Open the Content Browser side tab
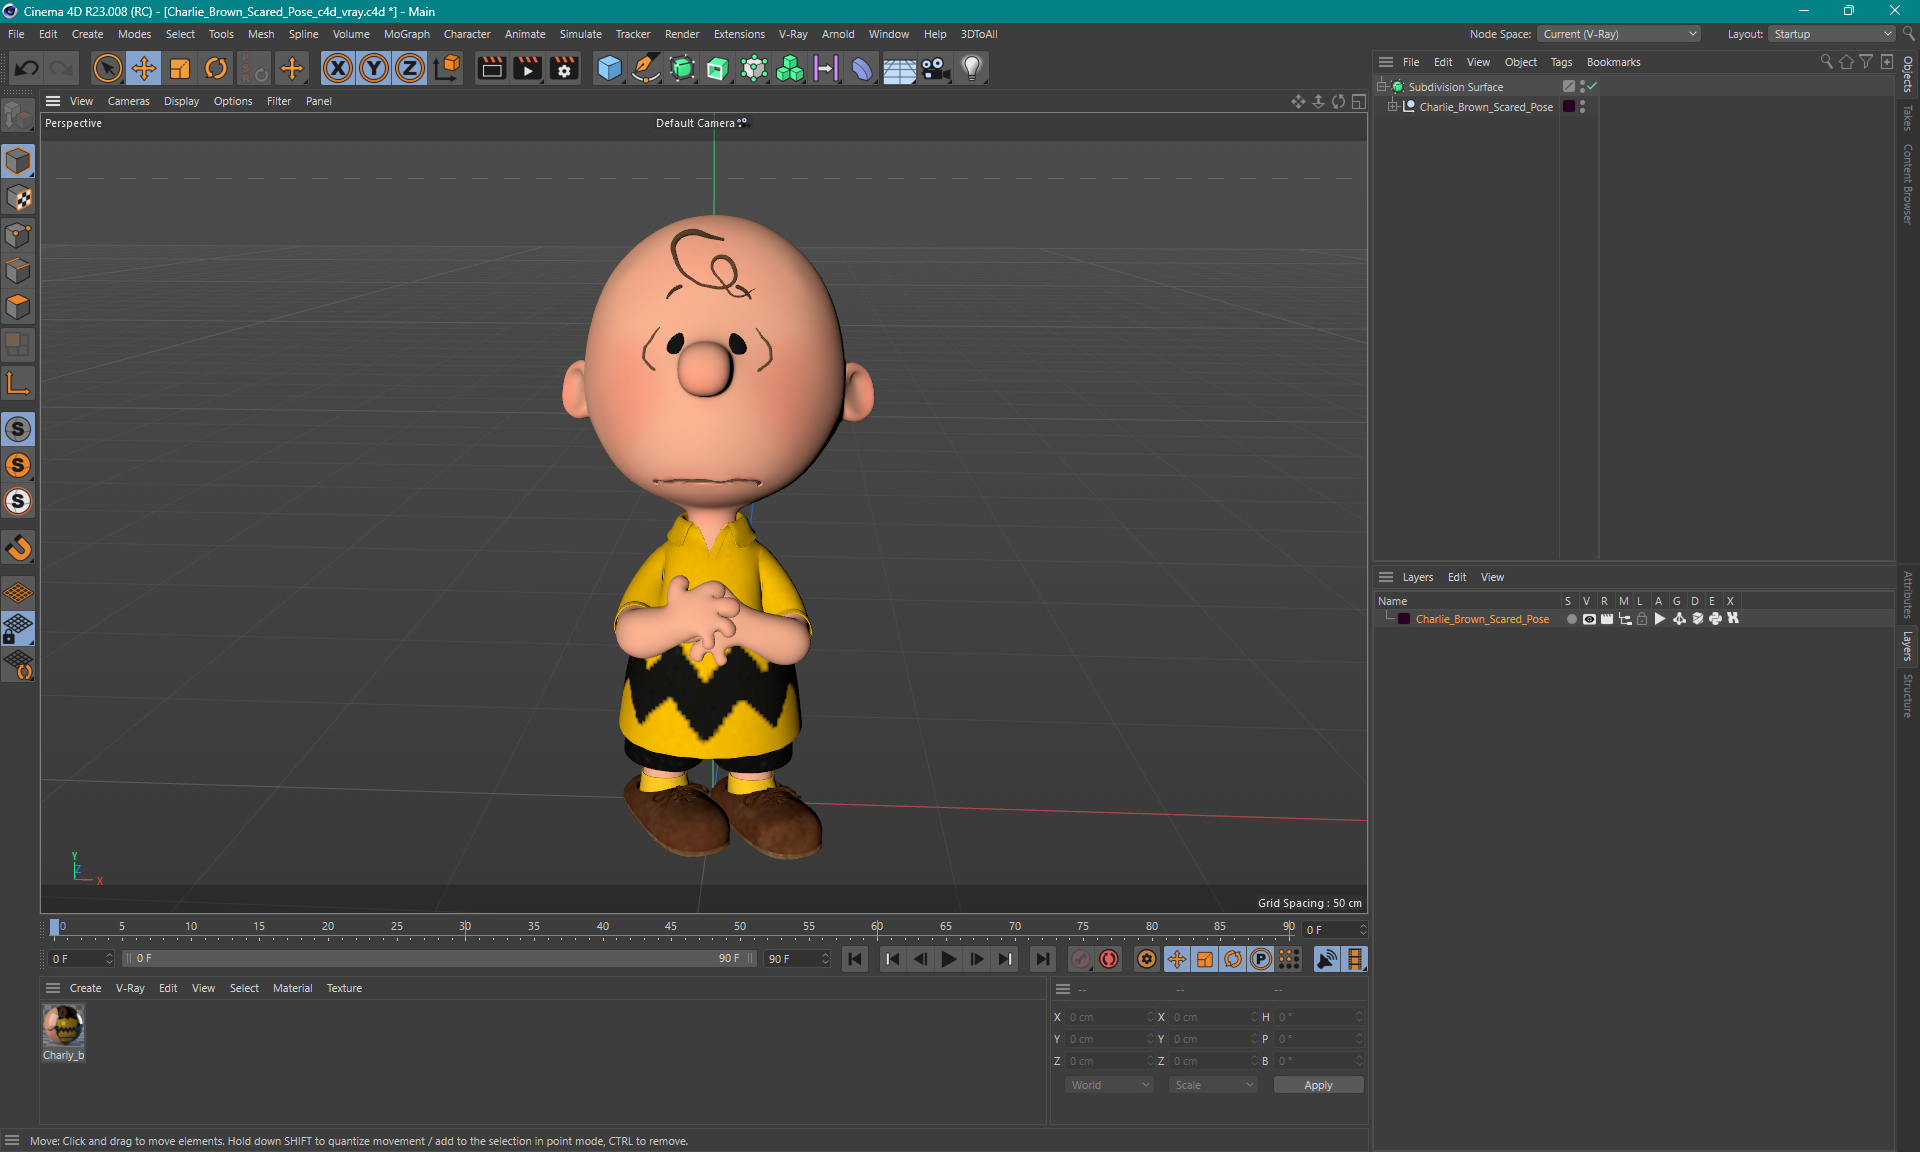This screenshot has width=1920, height=1152. point(1908,183)
